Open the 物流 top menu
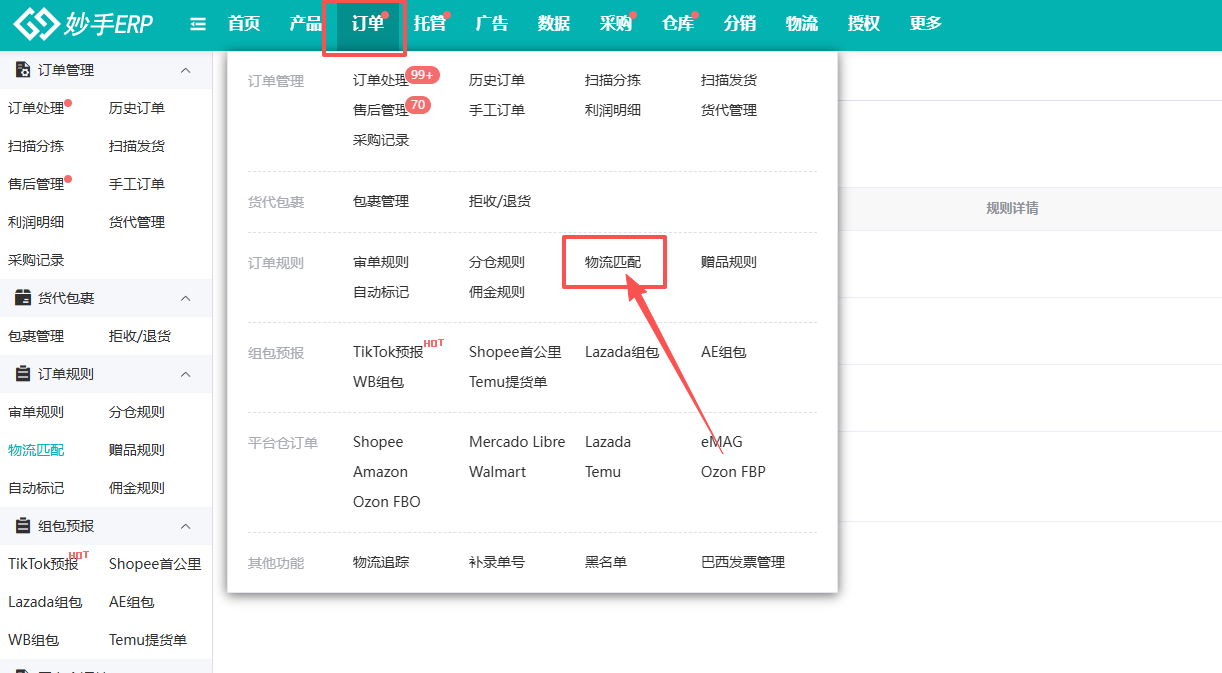The width and height of the screenshot is (1222, 673). click(x=802, y=24)
